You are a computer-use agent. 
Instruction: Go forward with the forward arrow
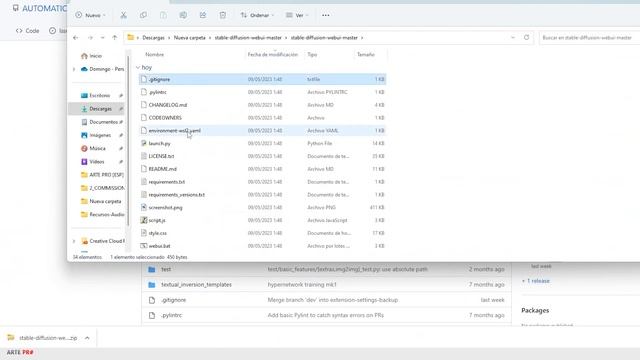(90, 38)
